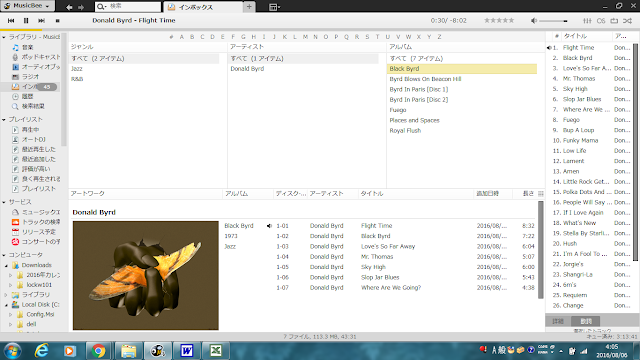Image resolution: width=640 pixels, height=360 pixels.
Task: Open column settings grid icon
Action: 540,193
